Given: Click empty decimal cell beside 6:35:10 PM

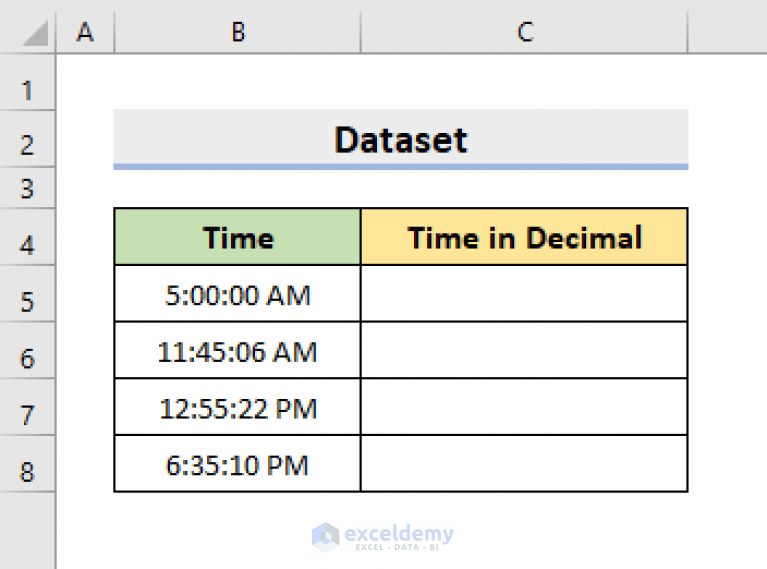Looking at the screenshot, I should pyautogui.click(x=524, y=464).
